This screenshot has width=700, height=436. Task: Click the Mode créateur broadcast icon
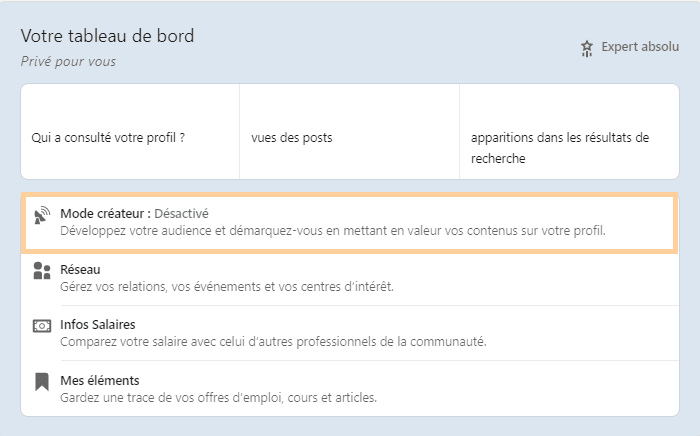coord(42,218)
